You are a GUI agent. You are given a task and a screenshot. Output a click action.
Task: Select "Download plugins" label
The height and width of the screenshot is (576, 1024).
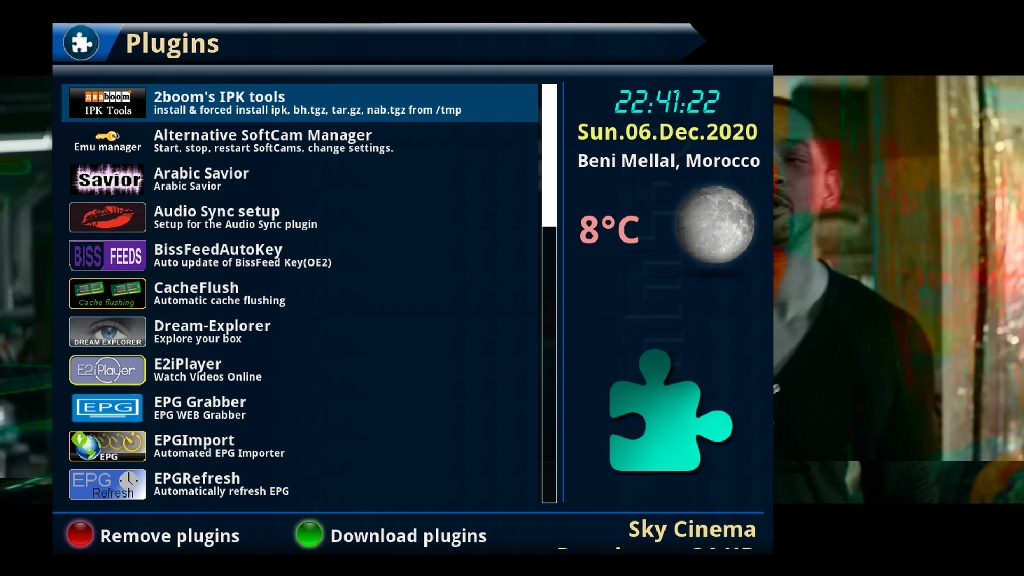(x=408, y=536)
